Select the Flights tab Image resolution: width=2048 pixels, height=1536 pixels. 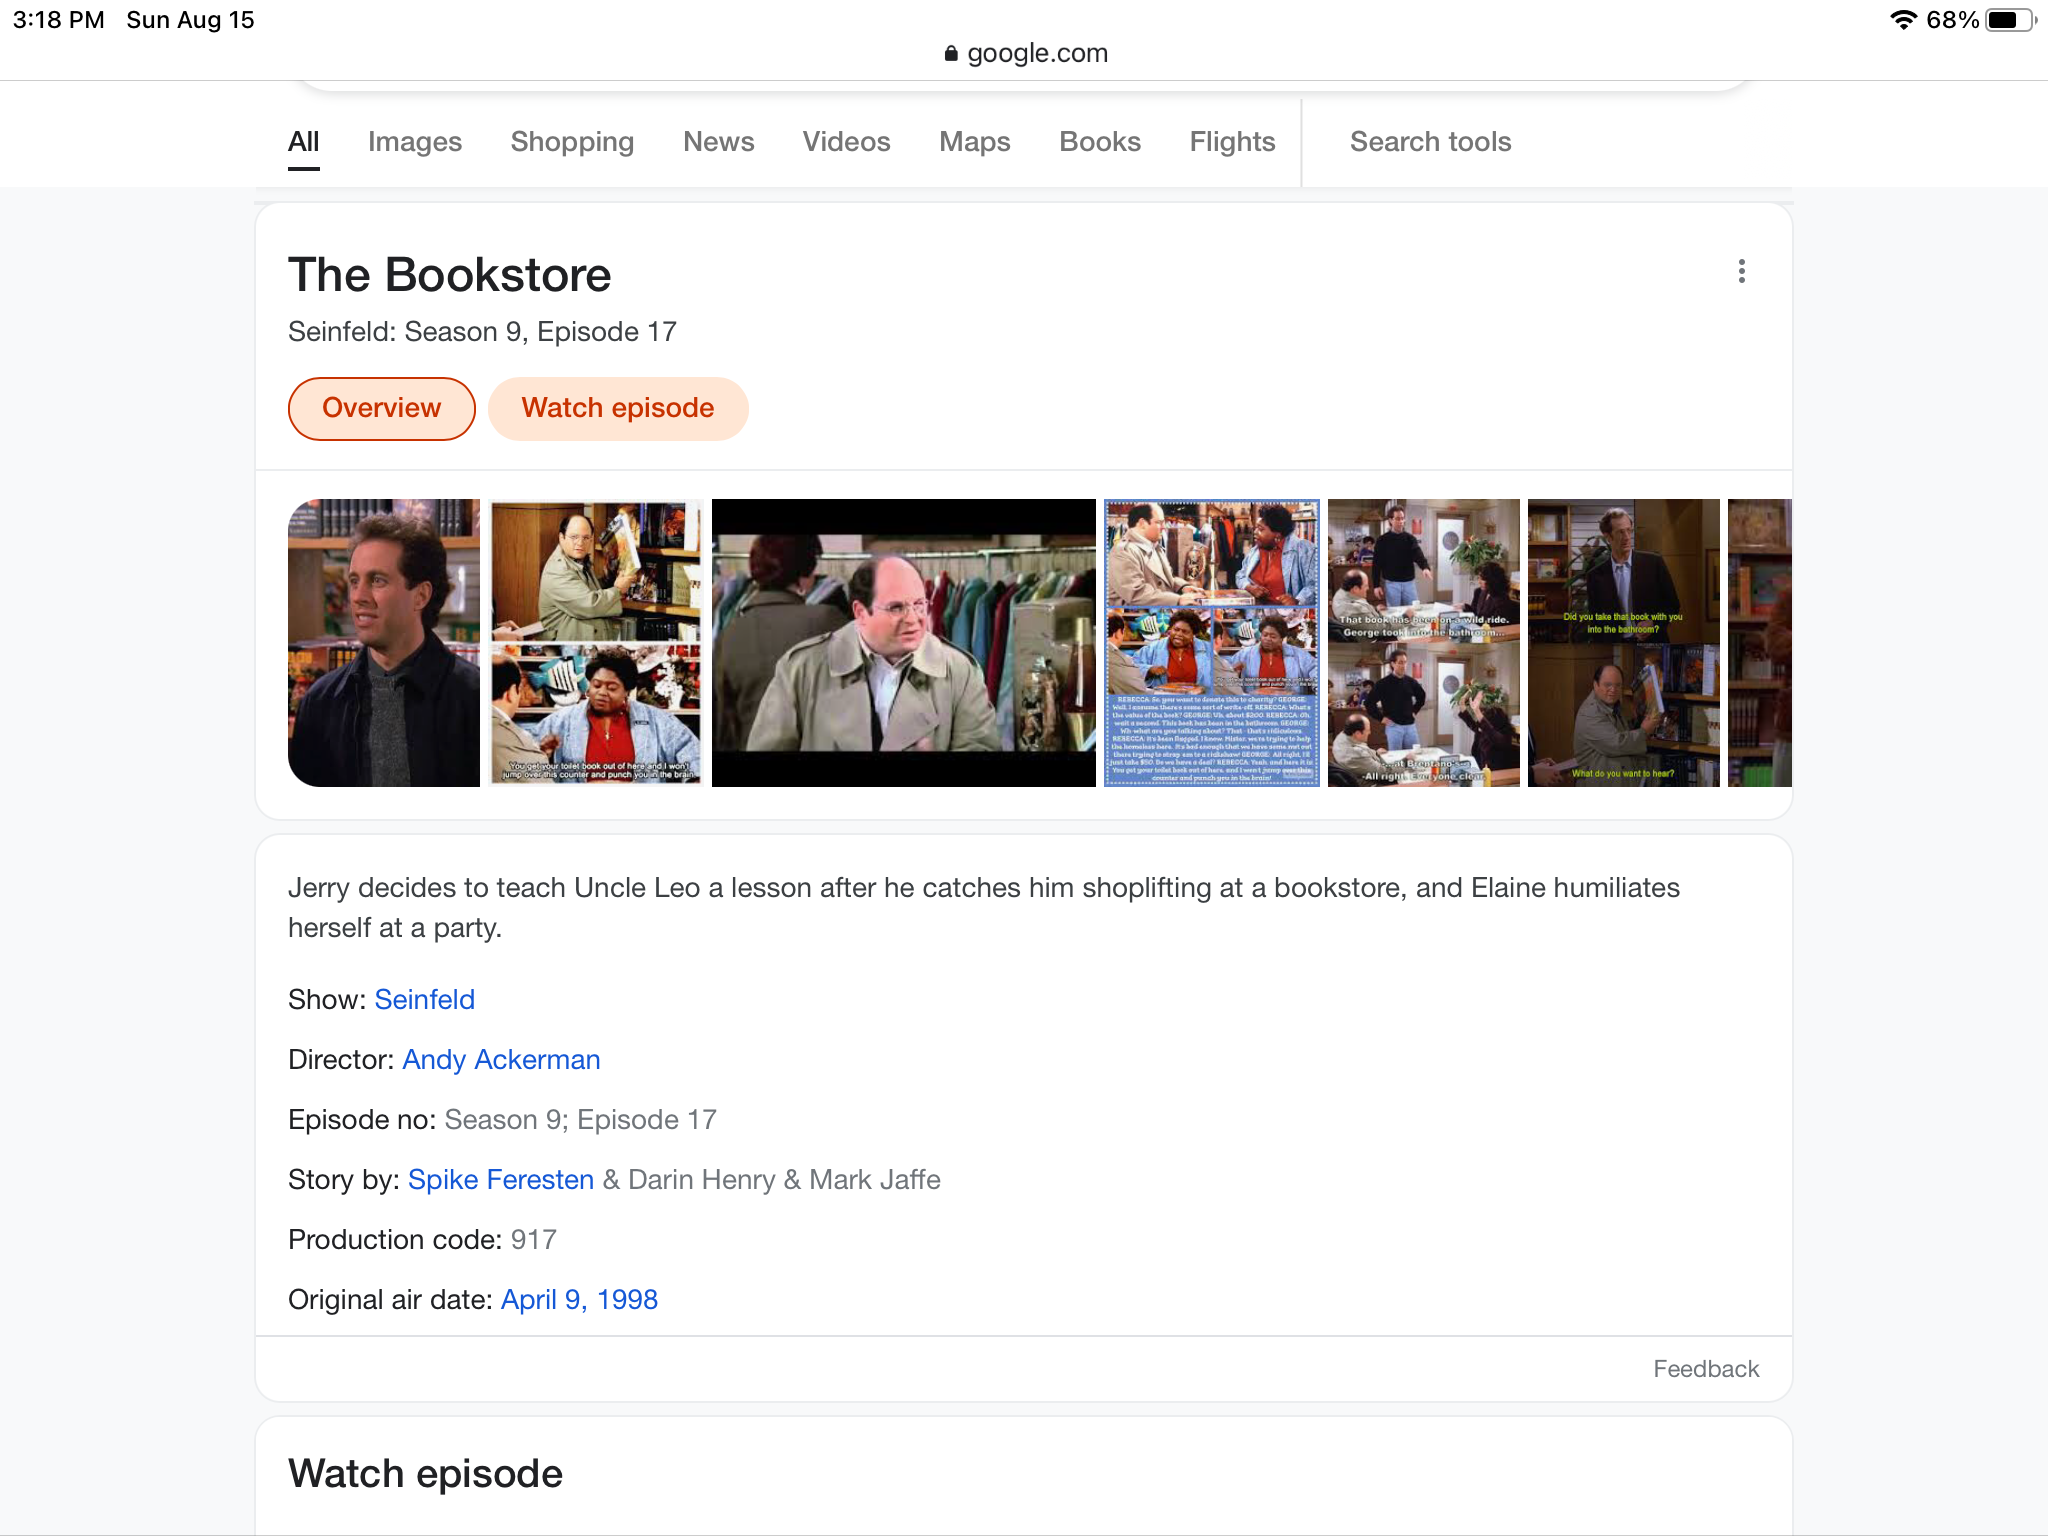coord(1232,142)
